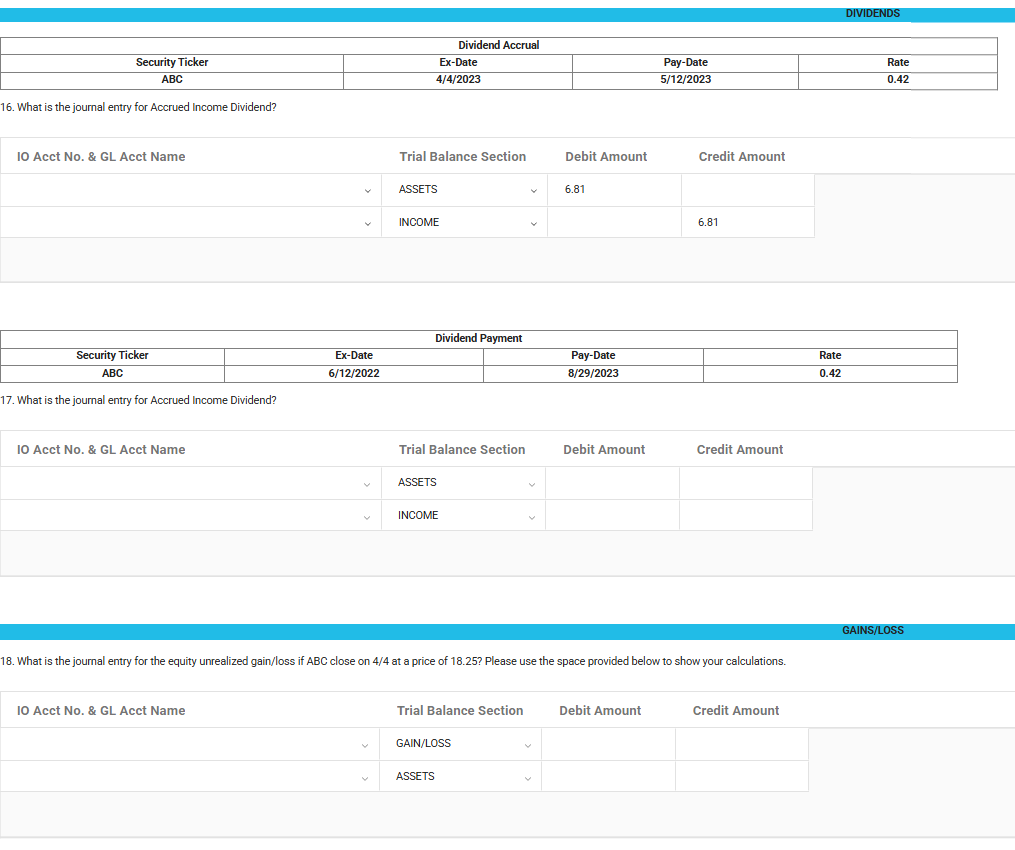1015x850 pixels.
Task: Open the first IO Acct dropdown under question 16
Action: click(367, 189)
